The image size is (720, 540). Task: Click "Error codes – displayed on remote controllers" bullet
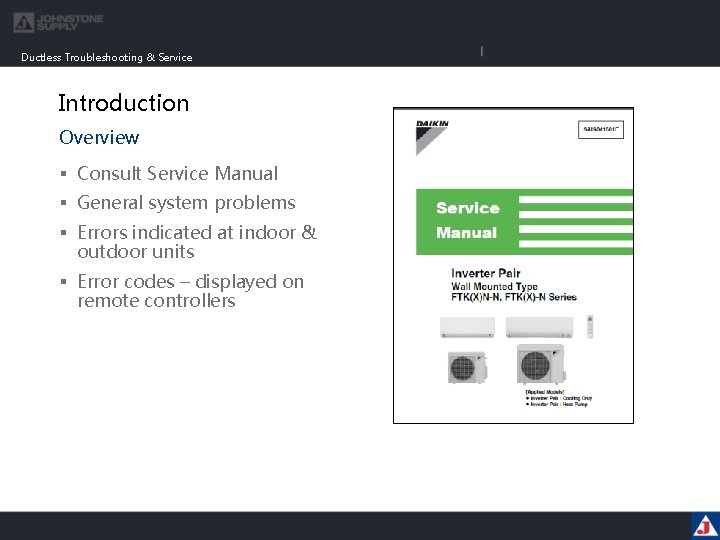(190, 291)
